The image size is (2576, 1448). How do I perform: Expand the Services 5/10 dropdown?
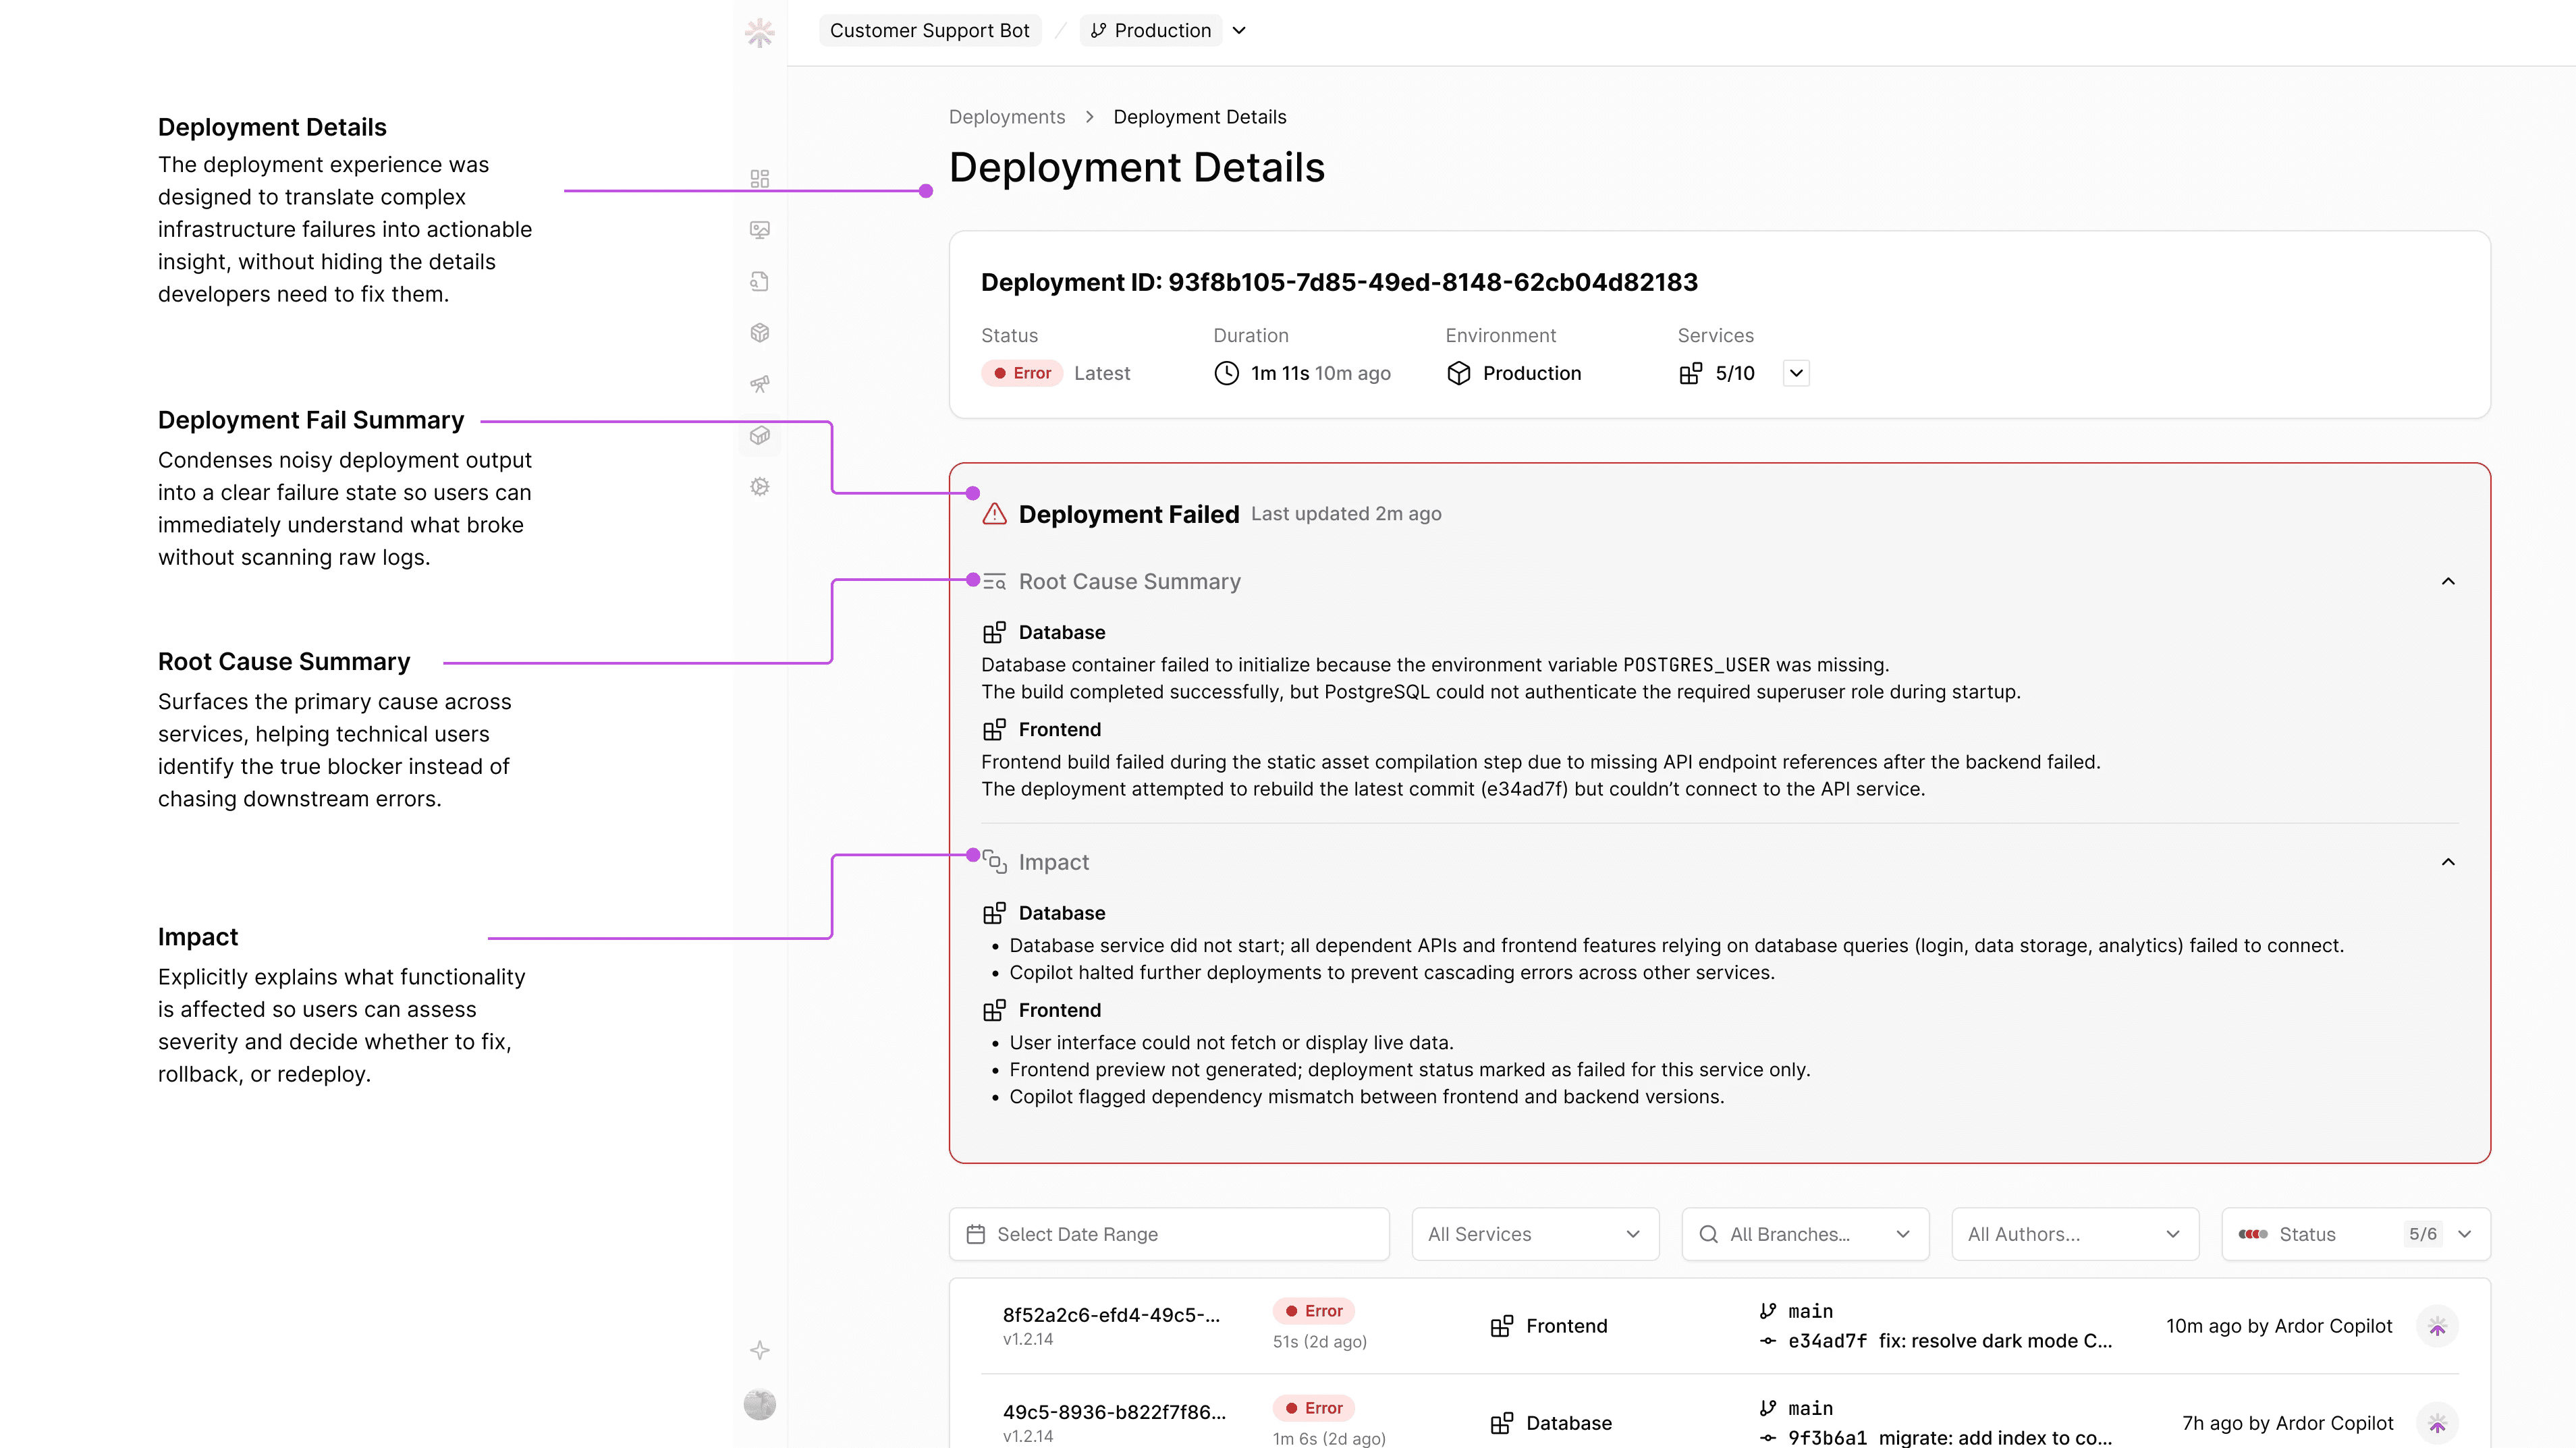coord(1795,373)
